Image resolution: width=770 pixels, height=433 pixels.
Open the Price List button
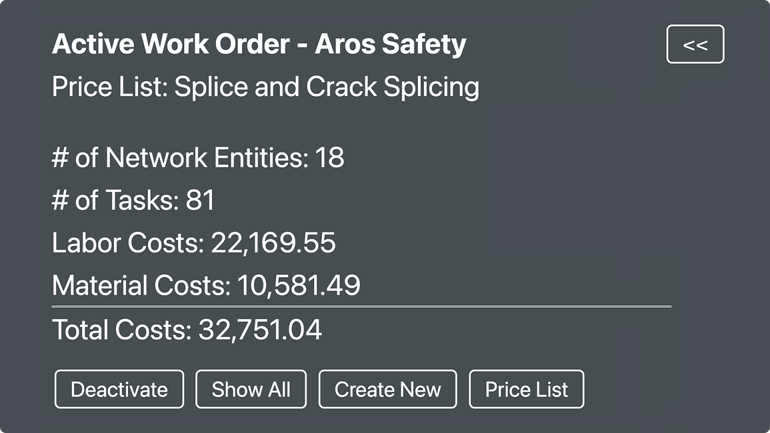coord(526,389)
